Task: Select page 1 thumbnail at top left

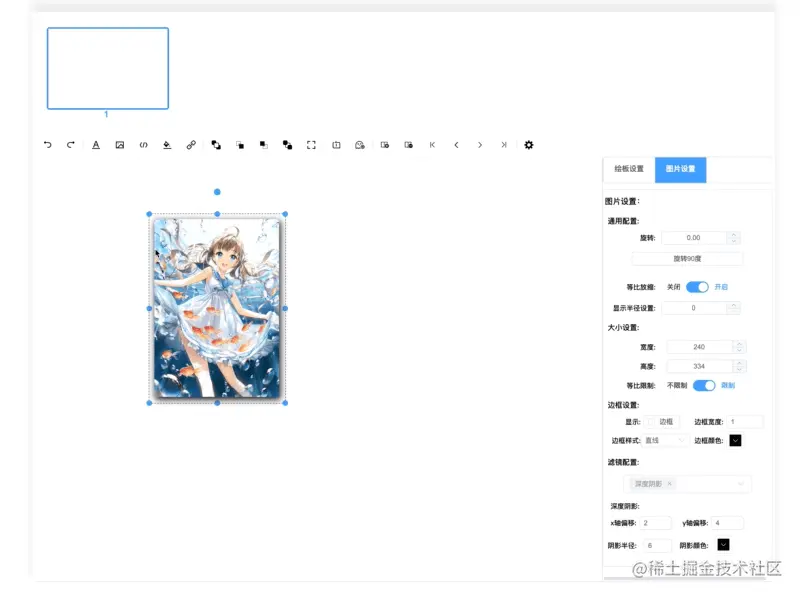Action: pos(108,68)
